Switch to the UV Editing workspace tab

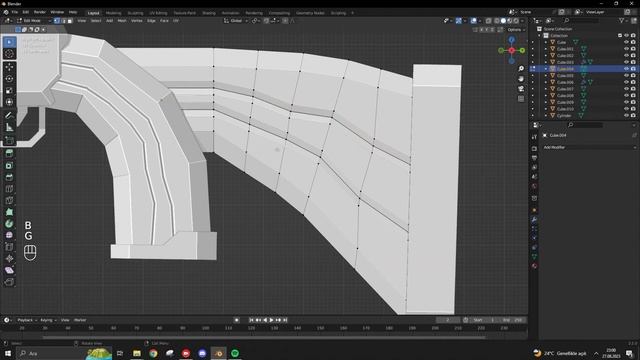pyautogui.click(x=158, y=13)
